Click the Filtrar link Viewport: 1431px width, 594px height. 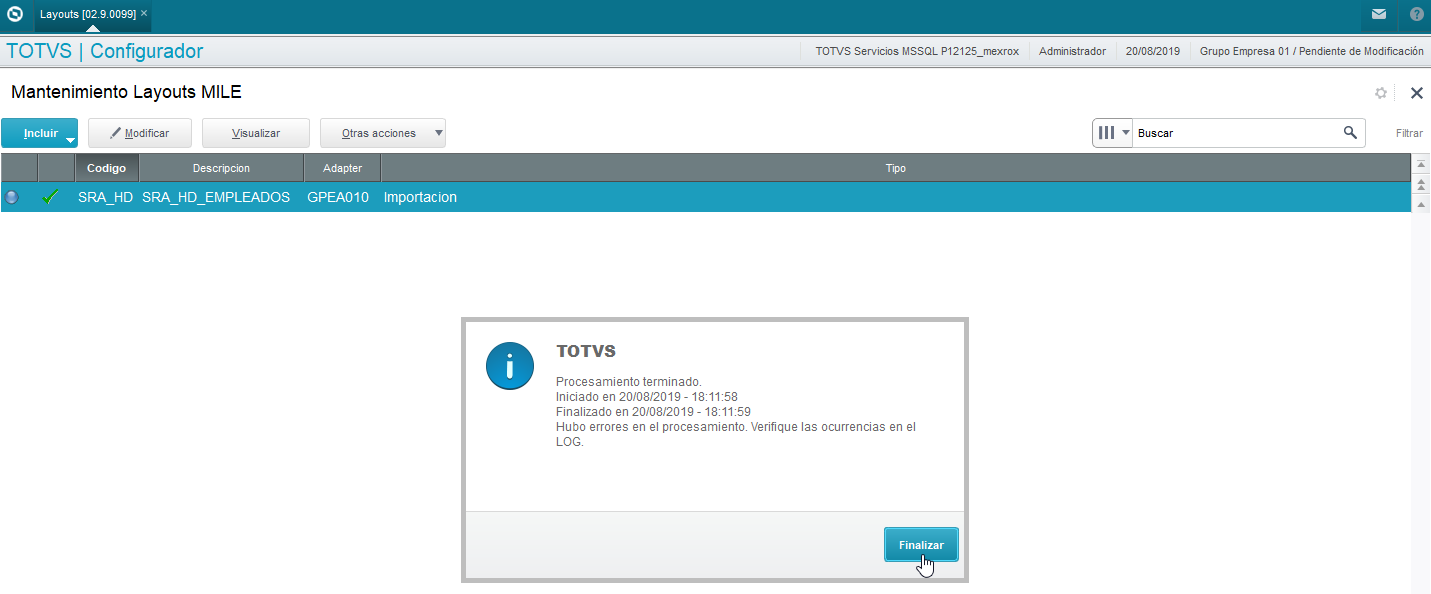pyautogui.click(x=1409, y=133)
